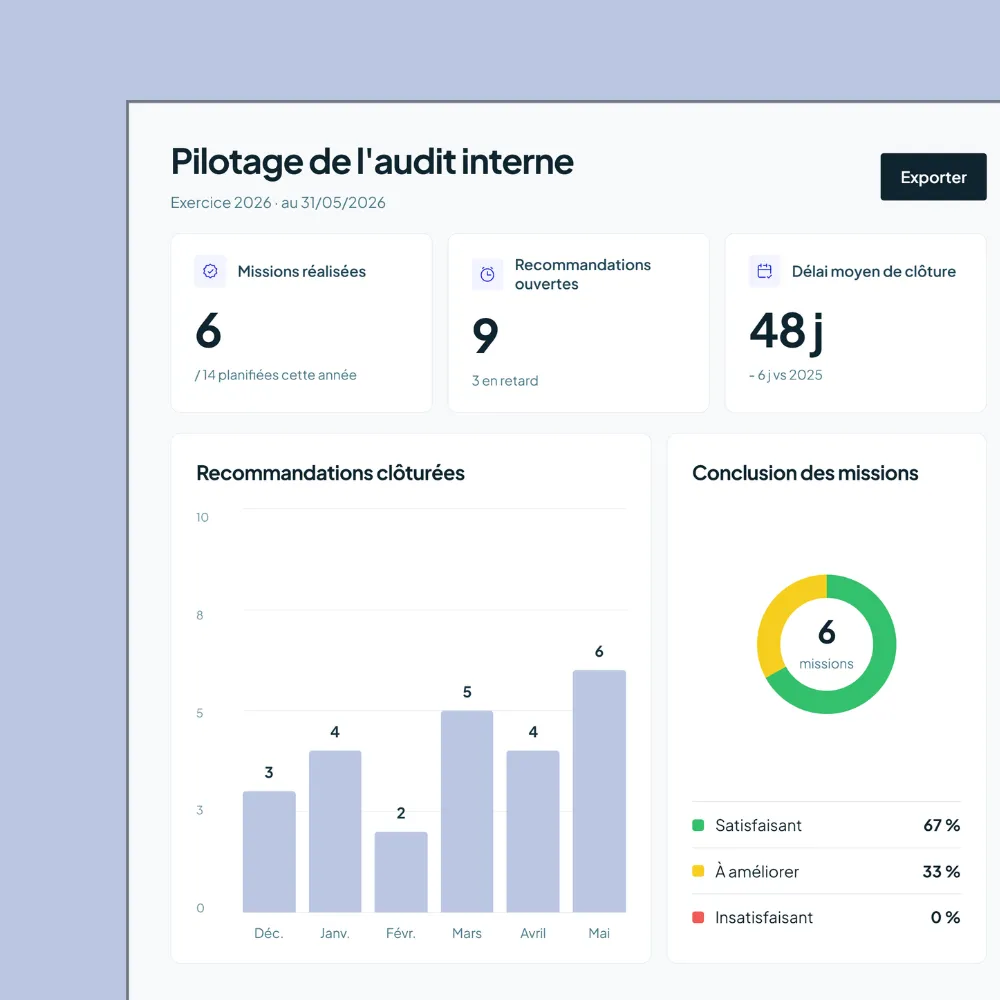
Task: Select the Févr. bar in chart
Action: [x=401, y=872]
